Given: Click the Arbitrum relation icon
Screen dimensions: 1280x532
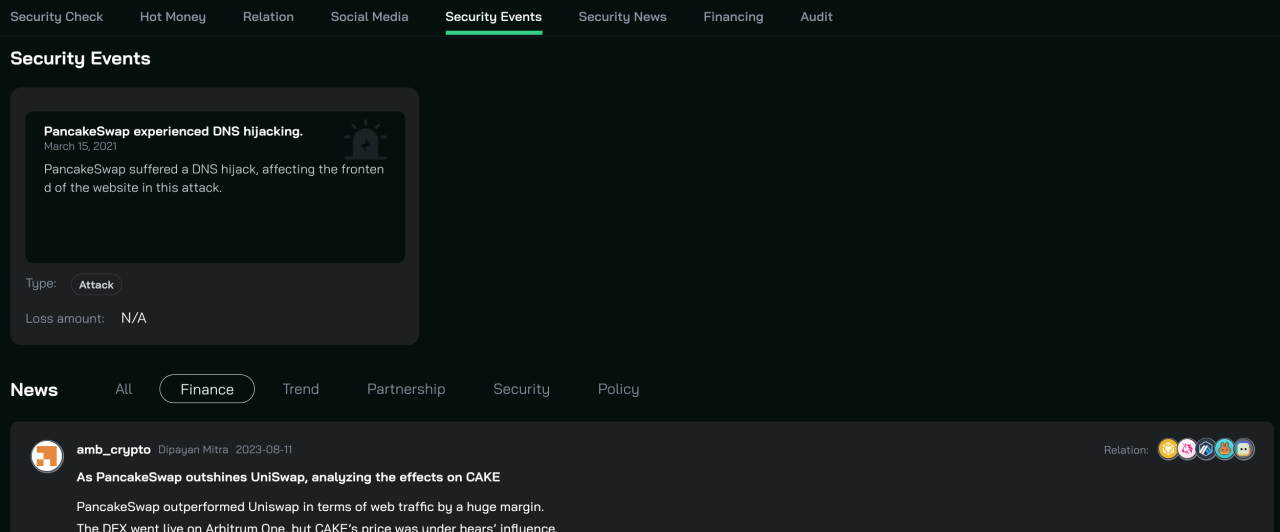Looking at the screenshot, I should (x=1206, y=449).
